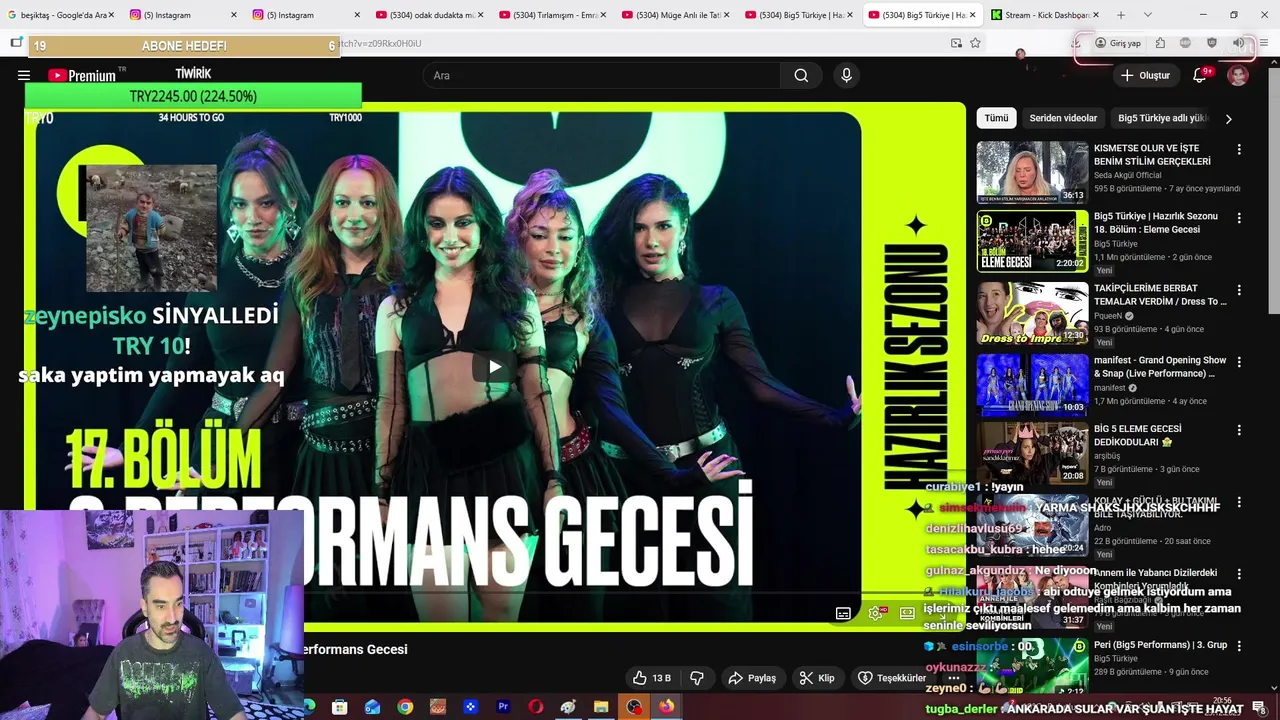Open options for Peri Big5 Performans video

pos(1239,647)
